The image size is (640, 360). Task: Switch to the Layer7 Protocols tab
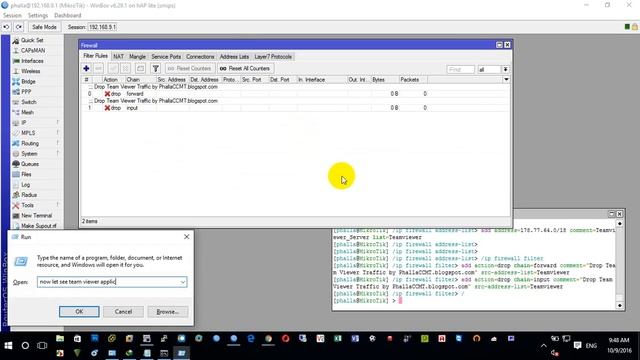point(273,56)
